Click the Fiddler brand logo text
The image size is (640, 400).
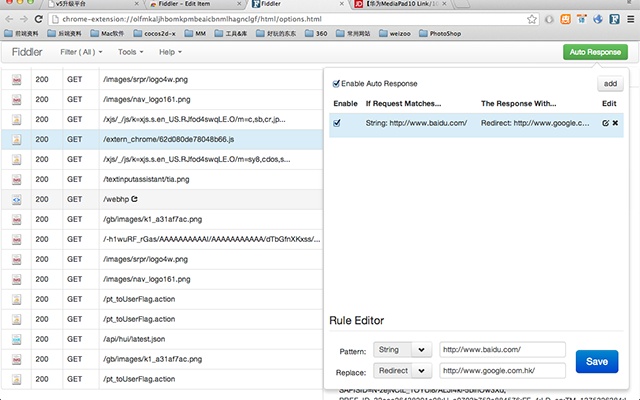(x=27, y=52)
